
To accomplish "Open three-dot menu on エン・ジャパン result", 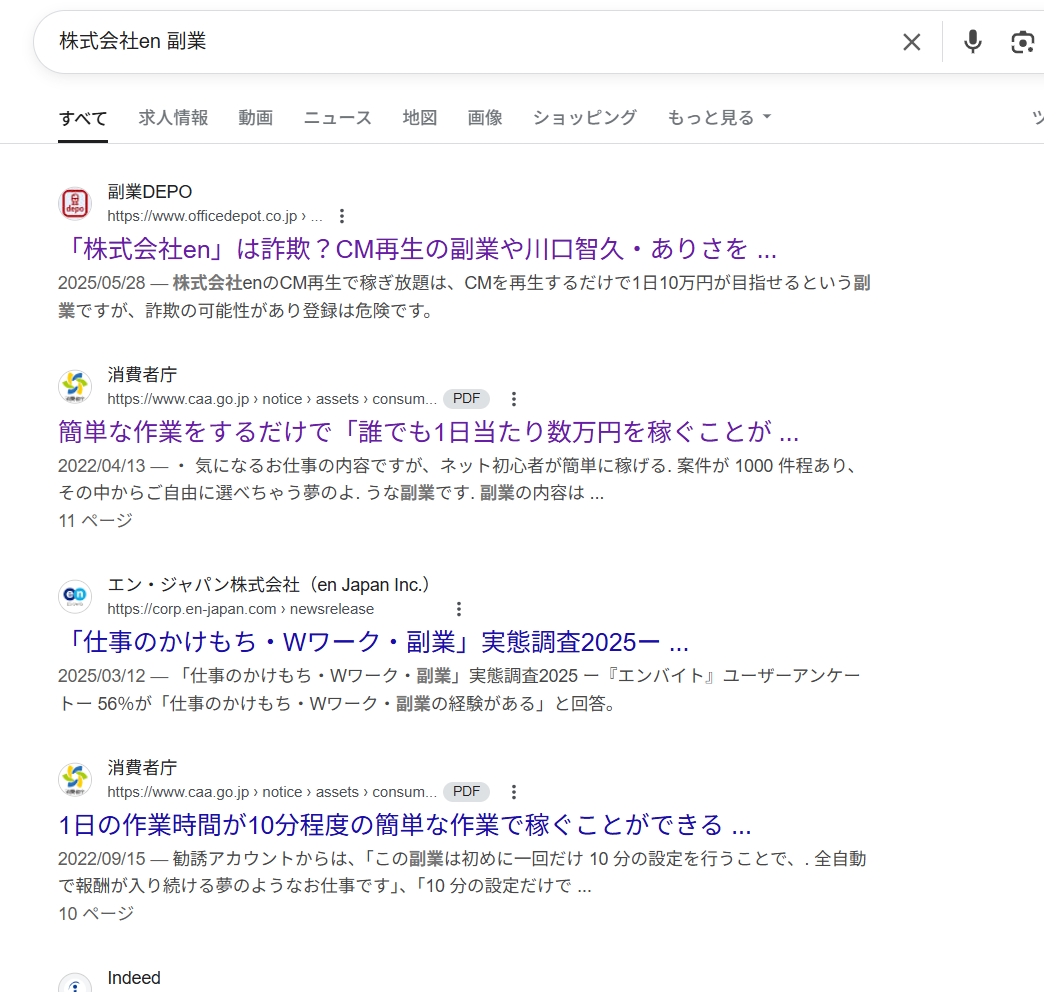I will [459, 608].
